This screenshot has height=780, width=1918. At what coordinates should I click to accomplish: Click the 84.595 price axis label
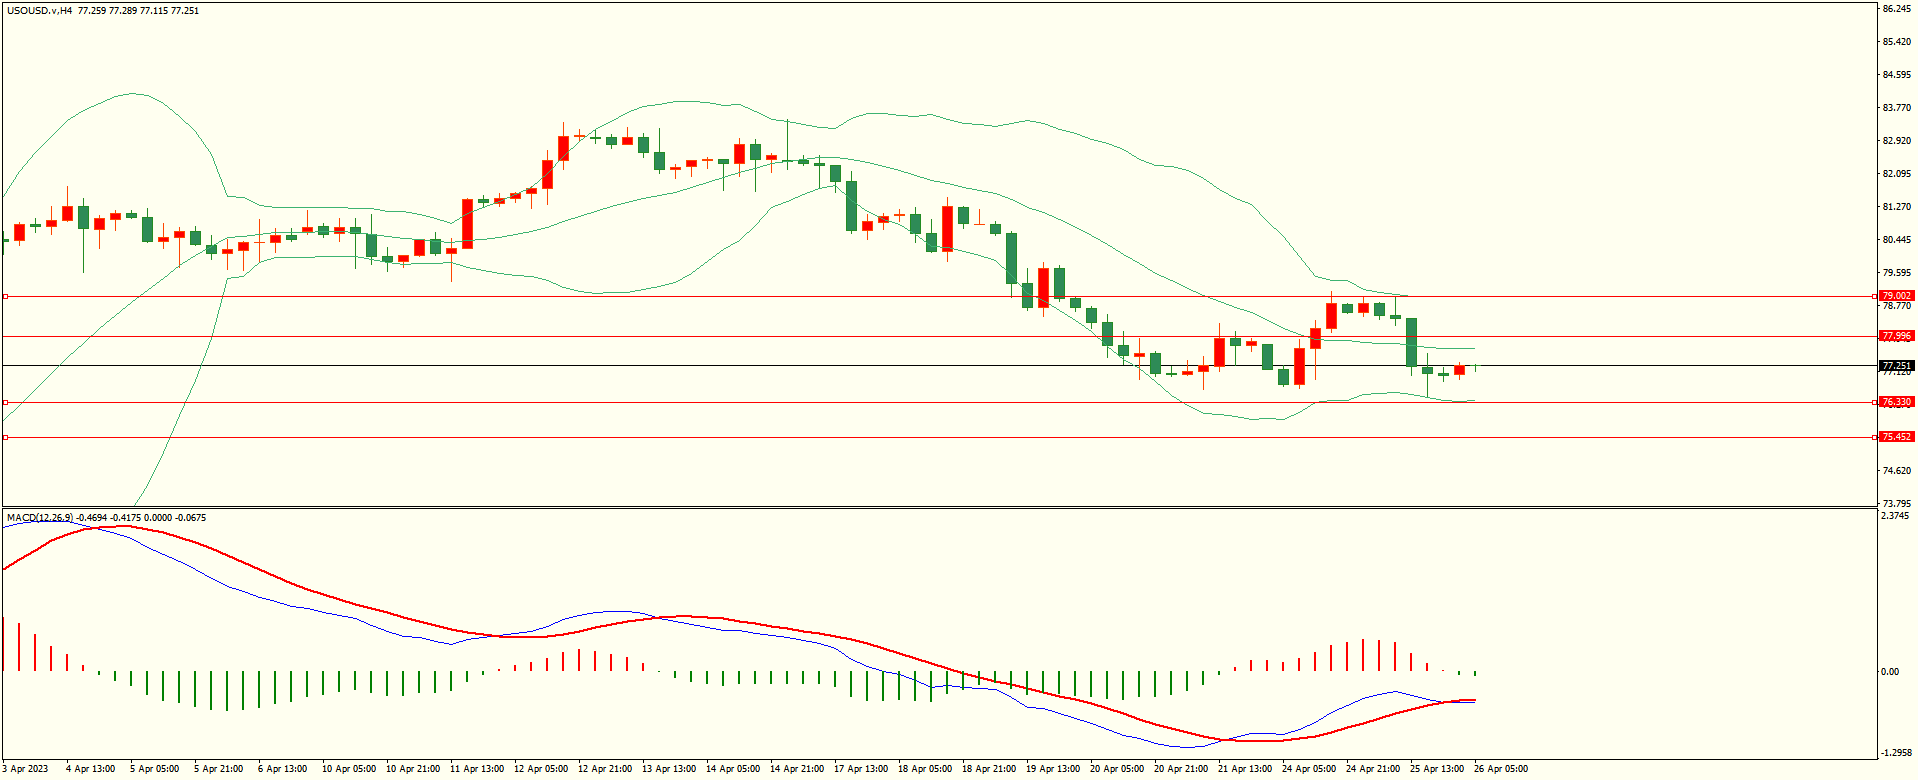point(1897,75)
